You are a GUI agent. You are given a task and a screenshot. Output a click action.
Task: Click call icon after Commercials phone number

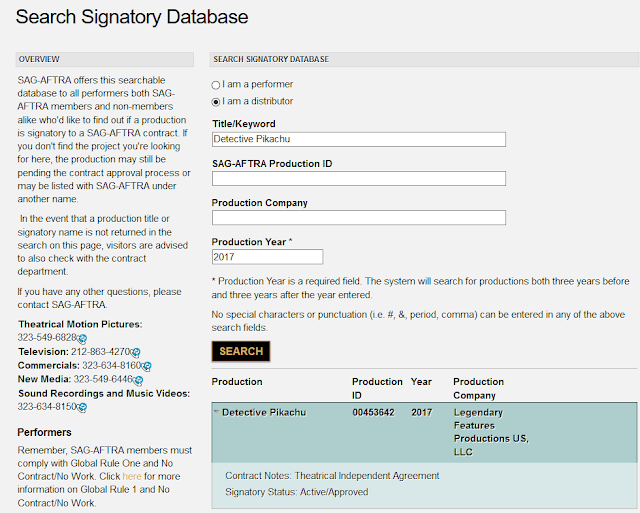coord(147,366)
